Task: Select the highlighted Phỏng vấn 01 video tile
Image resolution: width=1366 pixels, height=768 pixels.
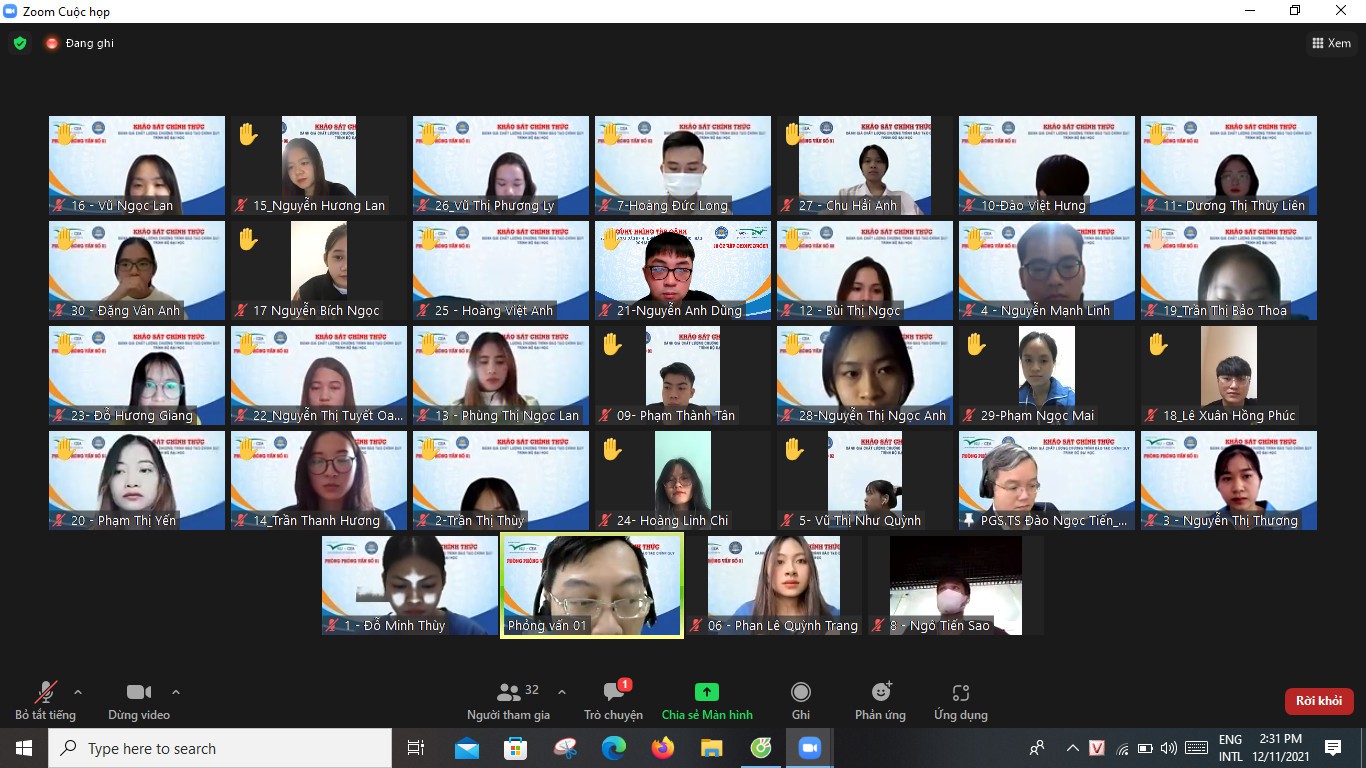Action: click(x=591, y=585)
